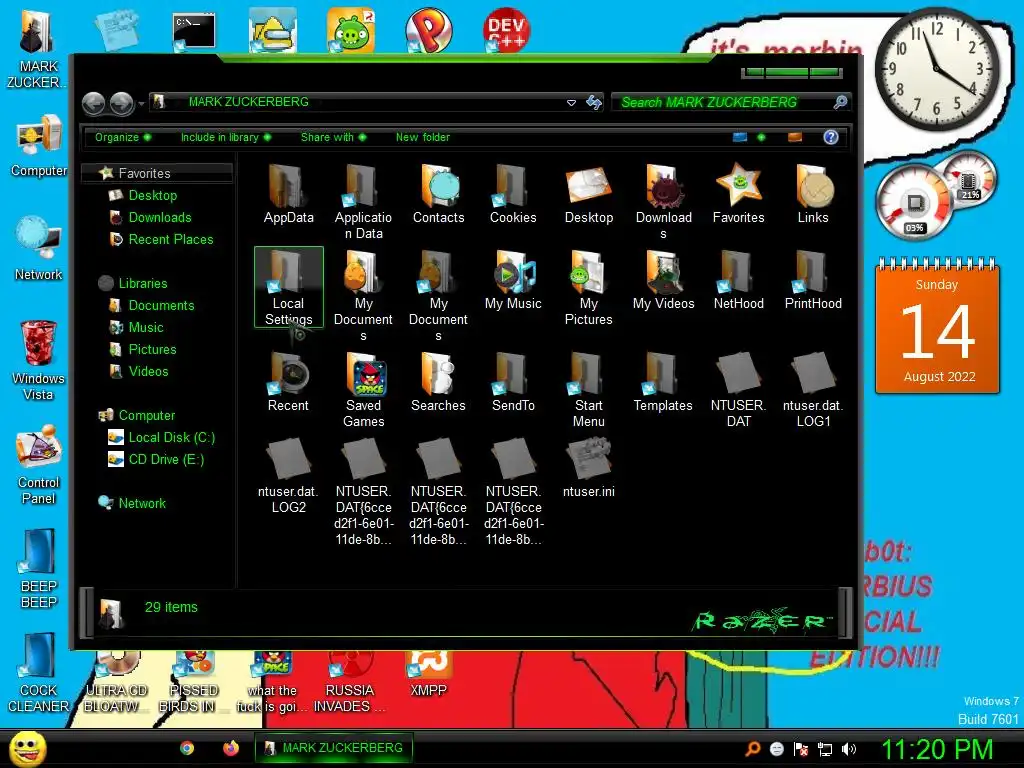This screenshot has height=768, width=1024.
Task: Open the Start Menu folder
Action: pos(588,391)
